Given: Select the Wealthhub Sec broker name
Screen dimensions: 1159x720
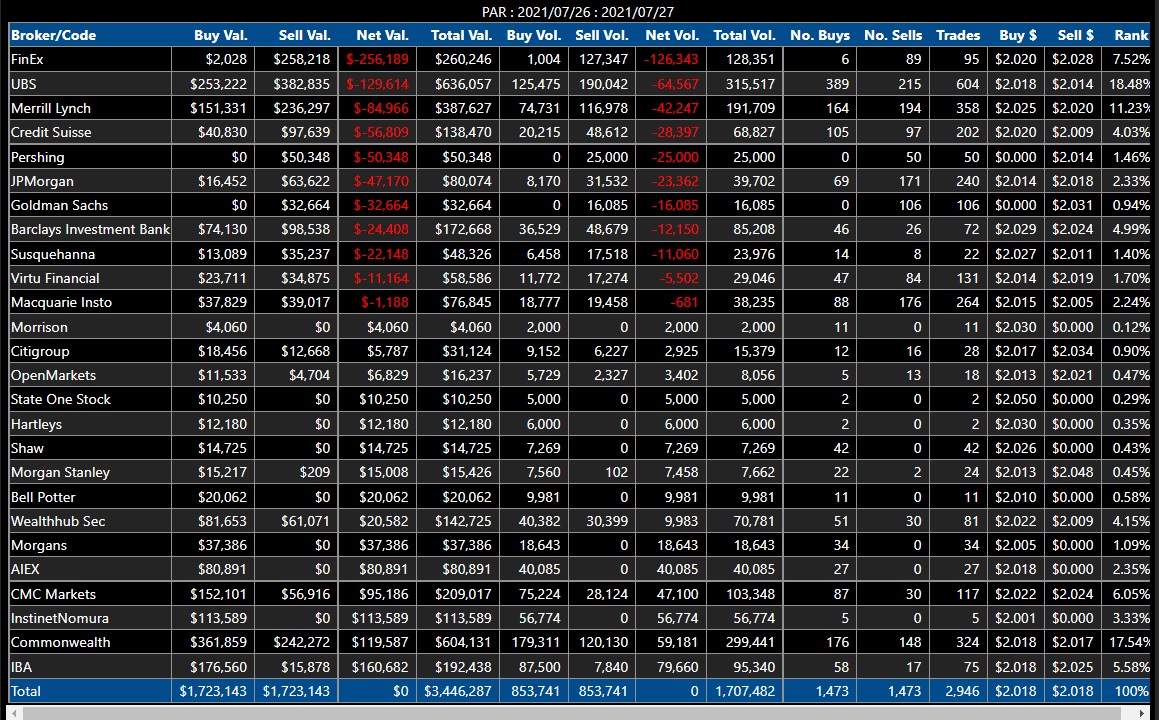Looking at the screenshot, I should point(58,521).
